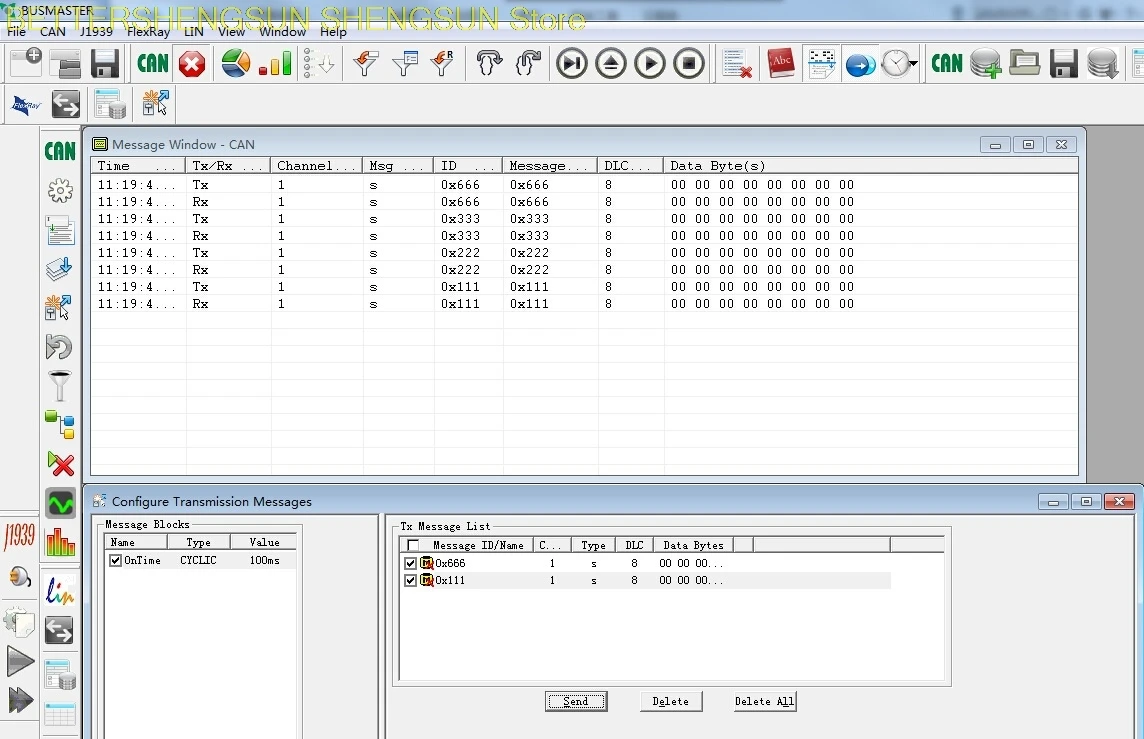Click the 100ms value in Message Blocks
The width and height of the screenshot is (1144, 739).
click(x=264, y=560)
